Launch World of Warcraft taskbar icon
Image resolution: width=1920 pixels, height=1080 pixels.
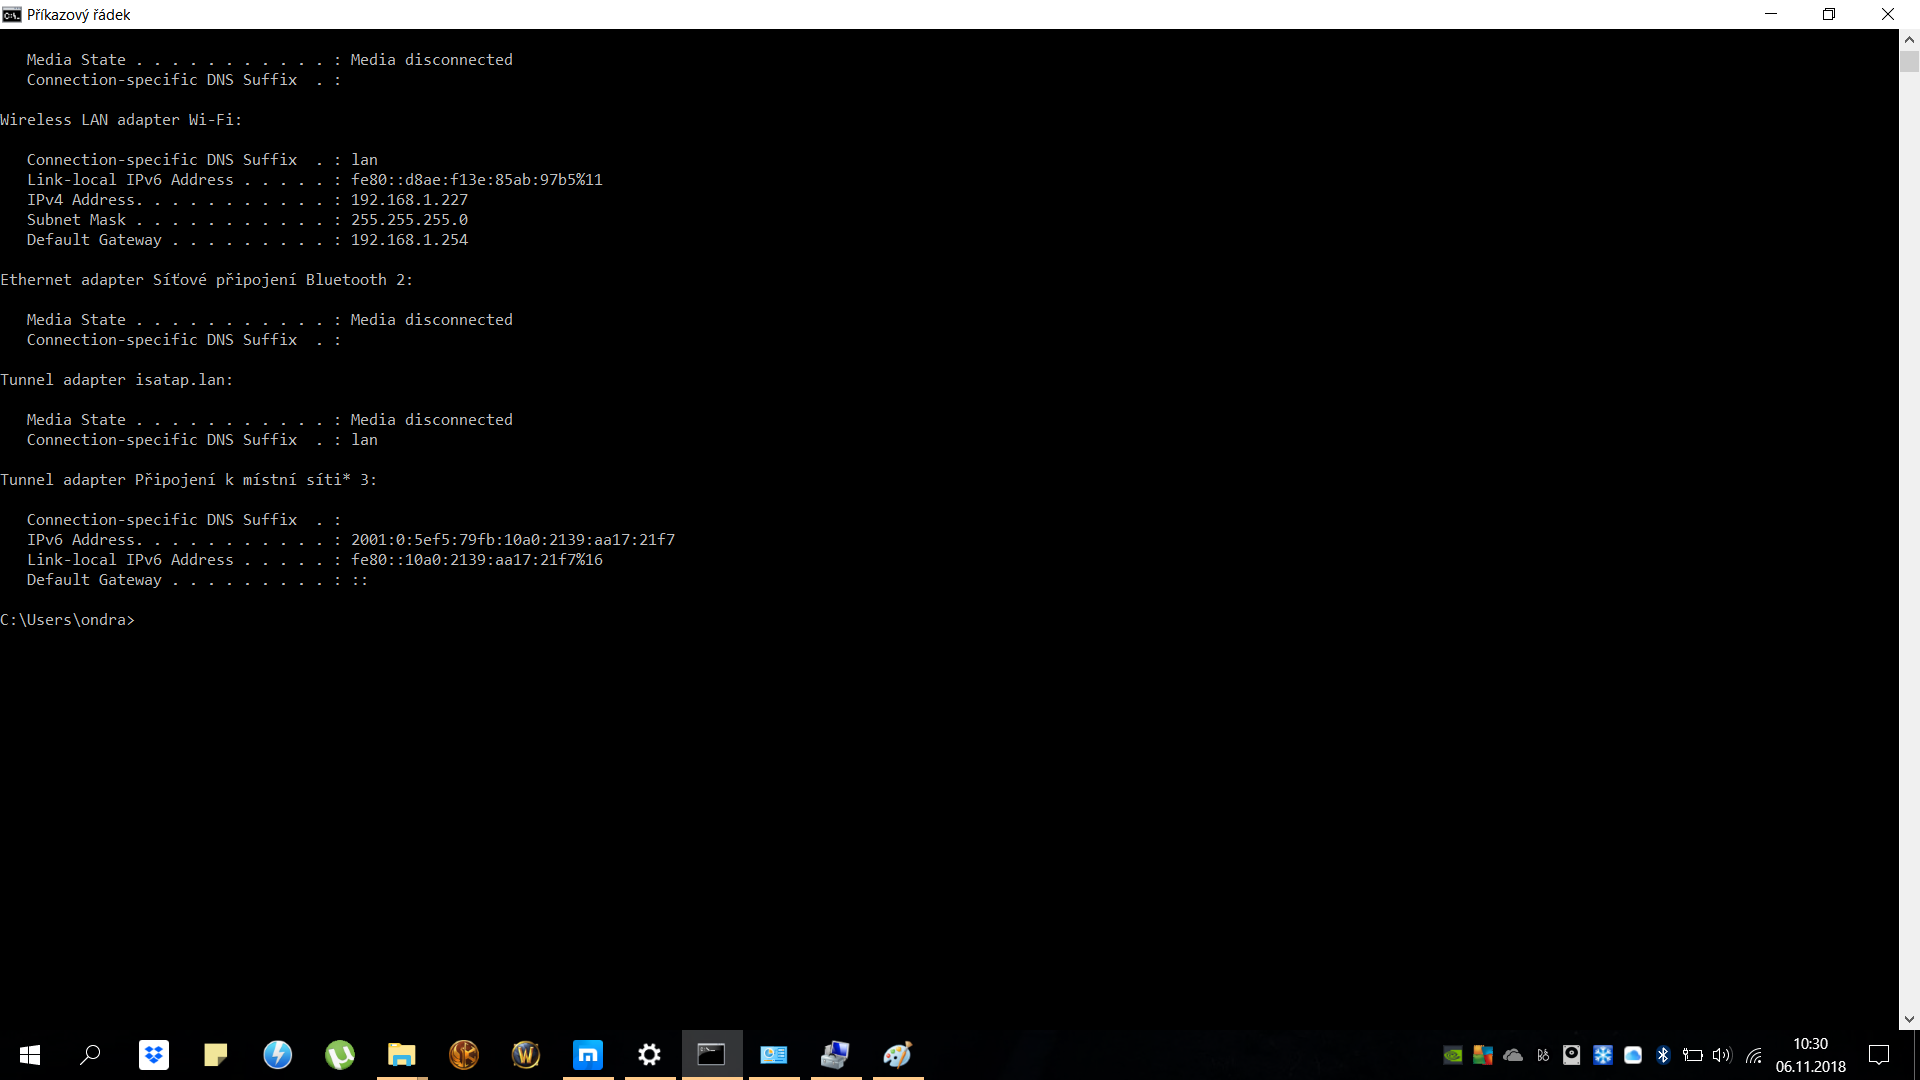tap(526, 1055)
